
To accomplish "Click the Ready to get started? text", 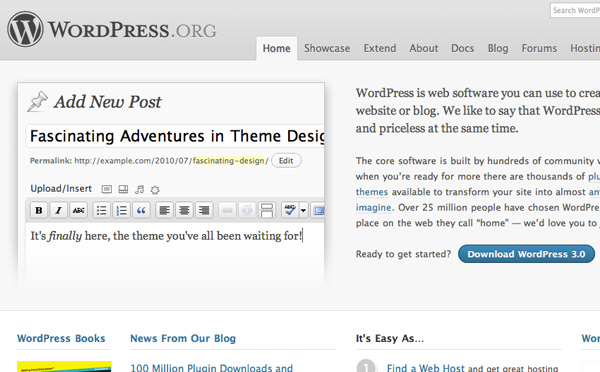I will (403, 254).
